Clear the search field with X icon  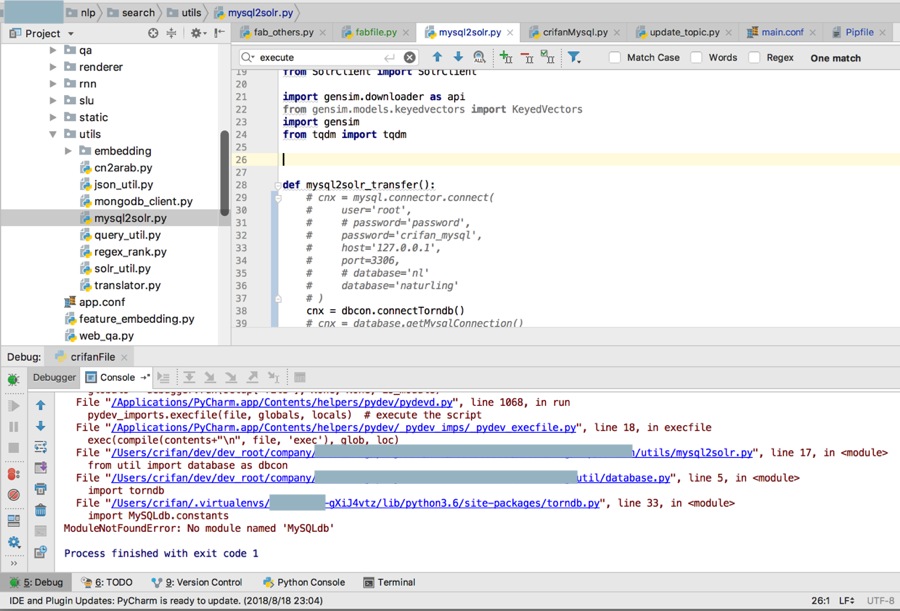[410, 58]
